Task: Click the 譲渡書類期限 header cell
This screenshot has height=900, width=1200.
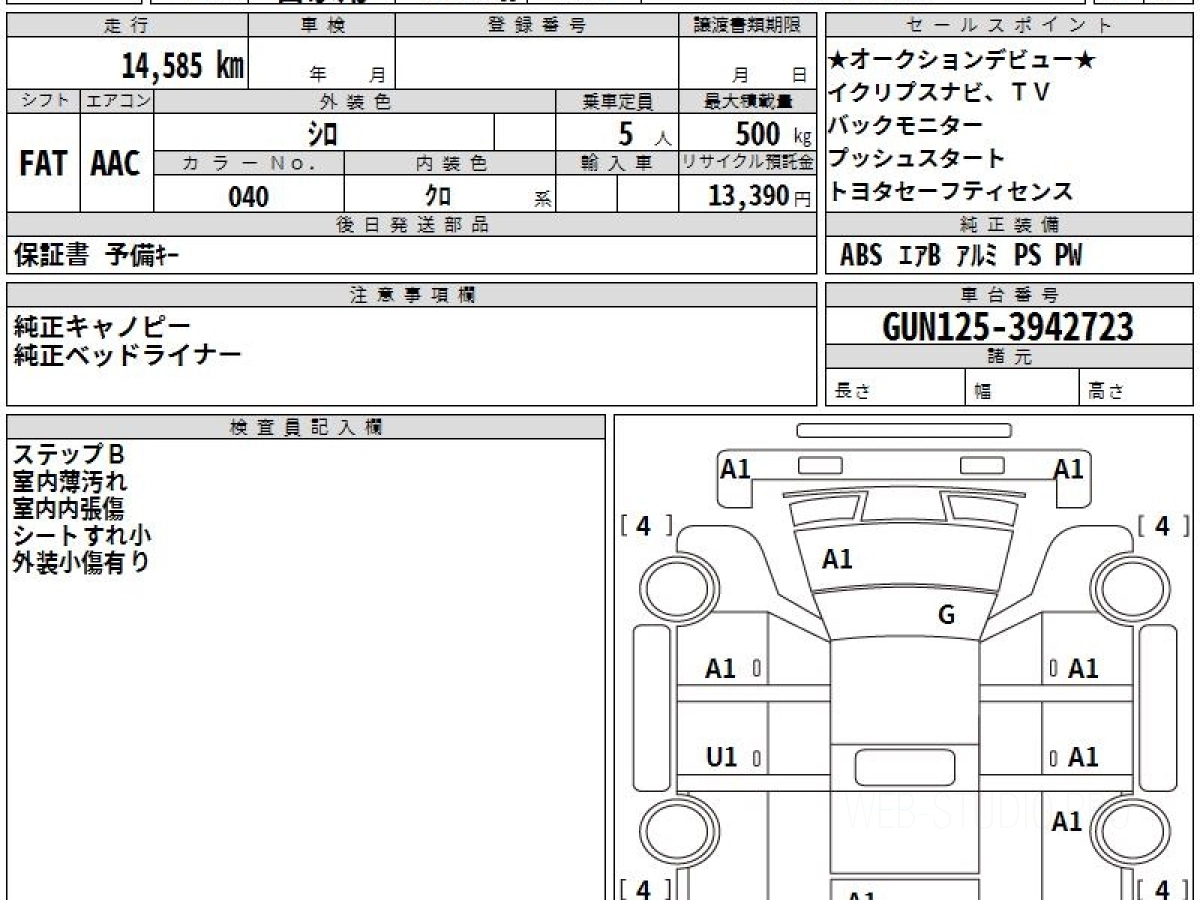Action: [x=747, y=26]
